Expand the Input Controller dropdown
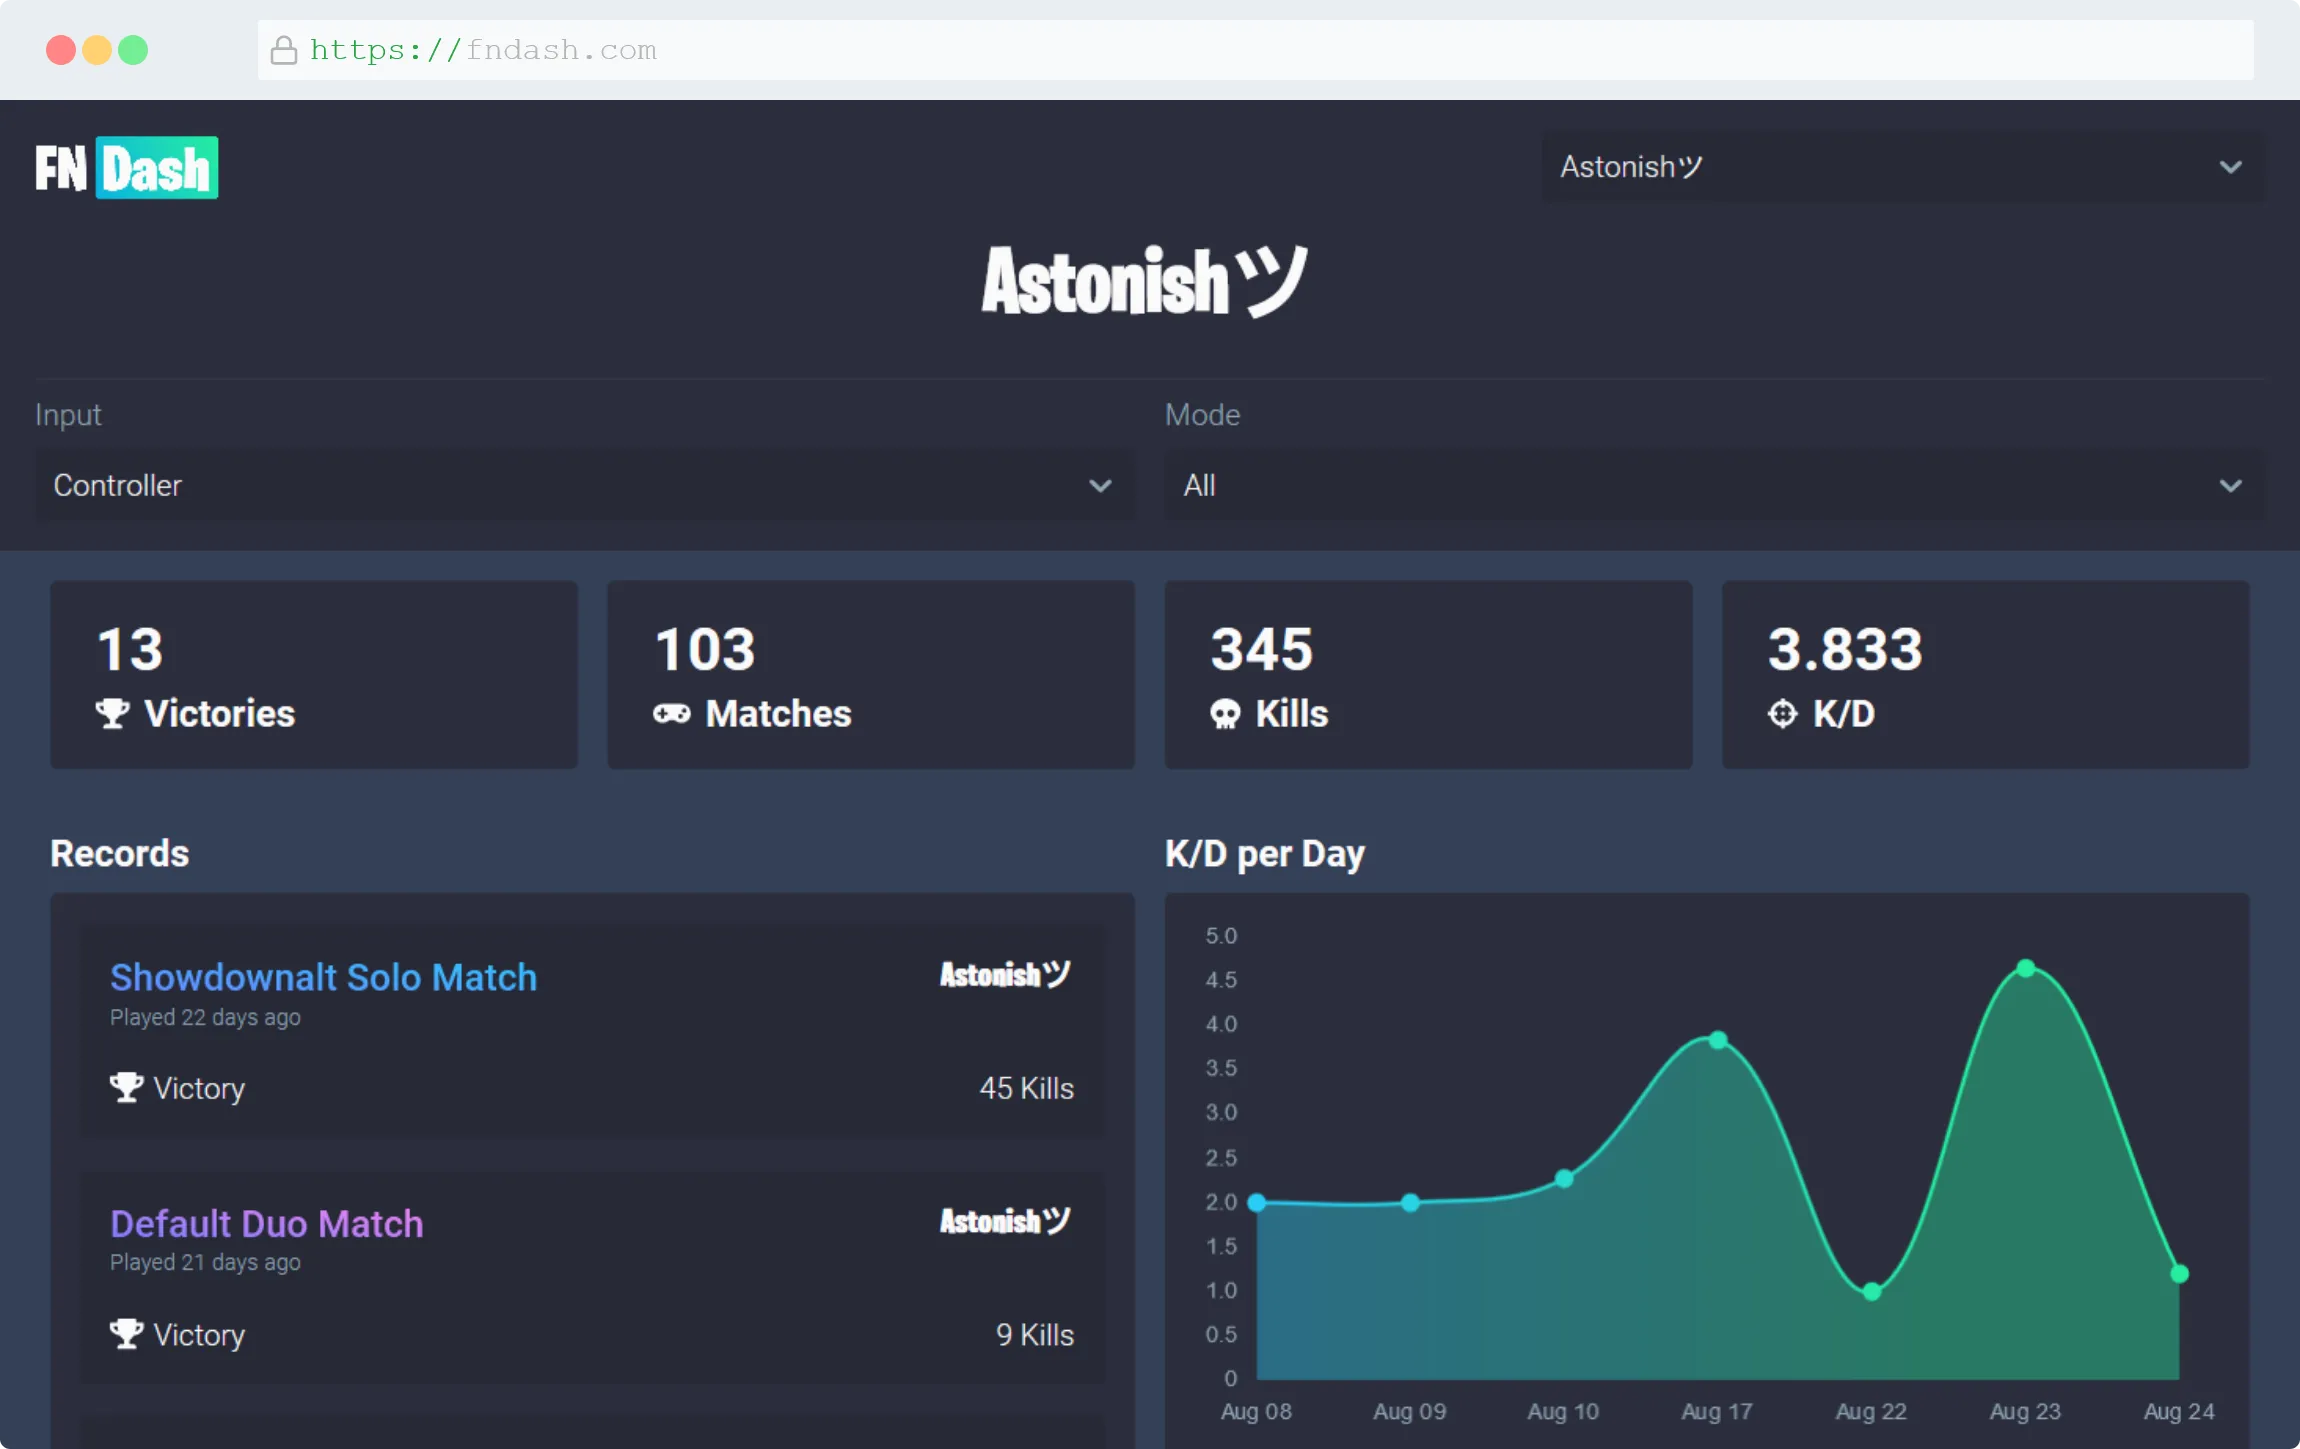 tap(584, 486)
